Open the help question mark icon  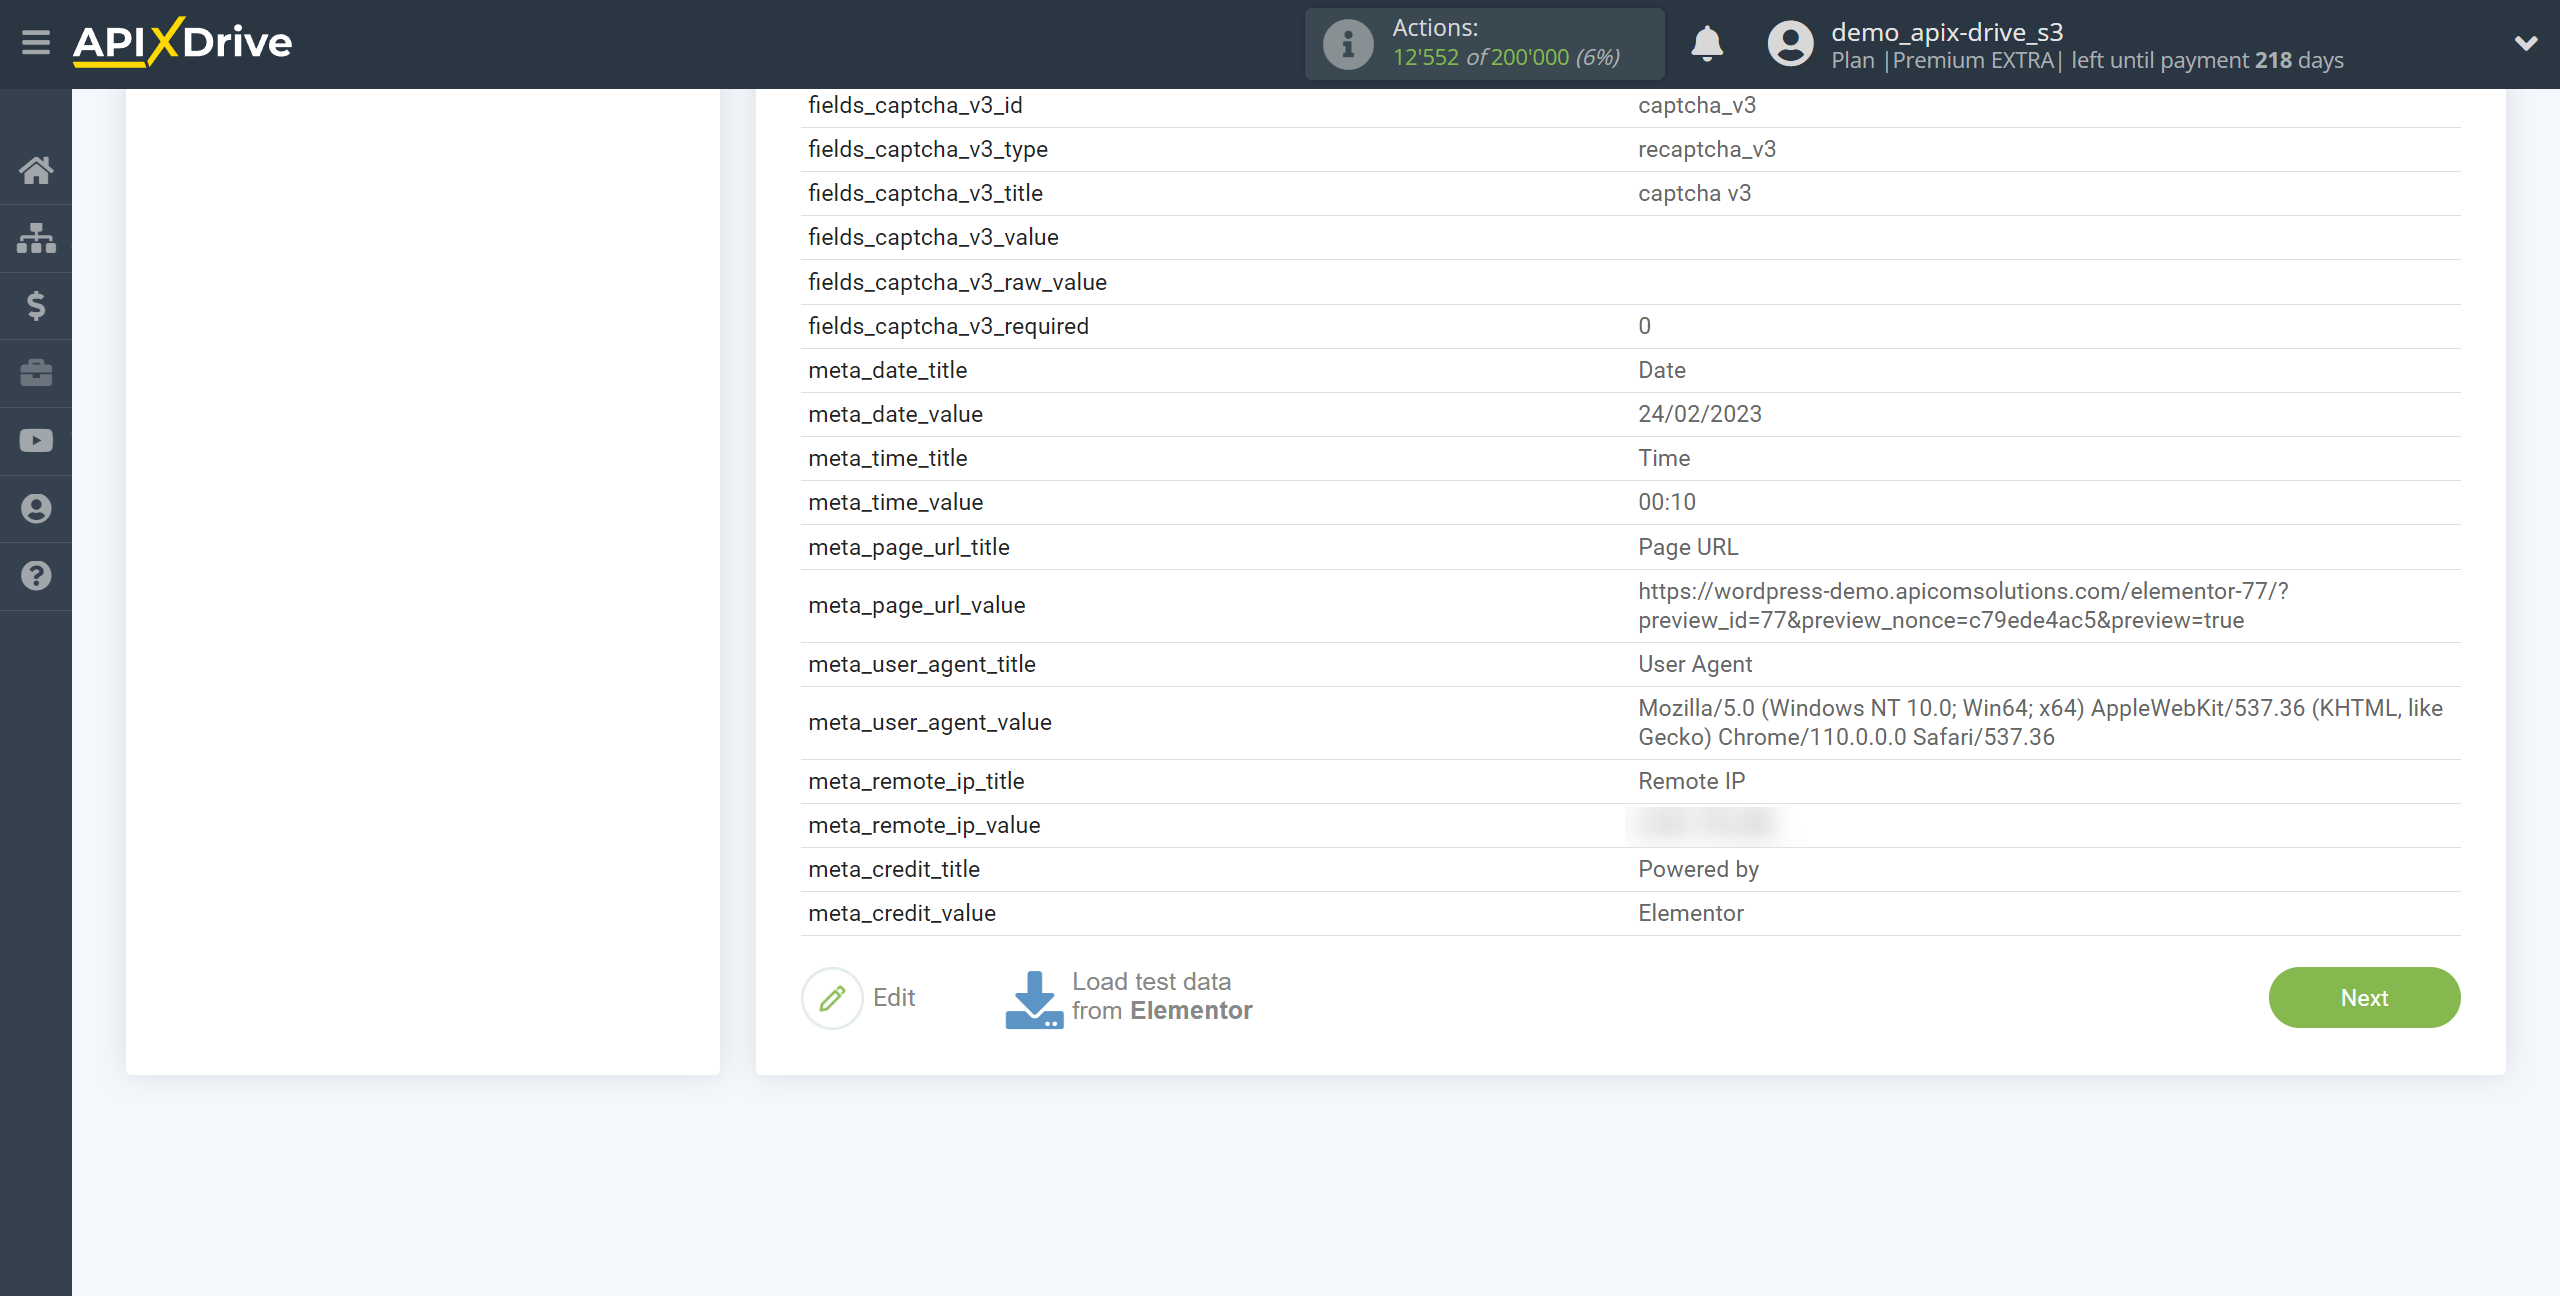(x=36, y=576)
